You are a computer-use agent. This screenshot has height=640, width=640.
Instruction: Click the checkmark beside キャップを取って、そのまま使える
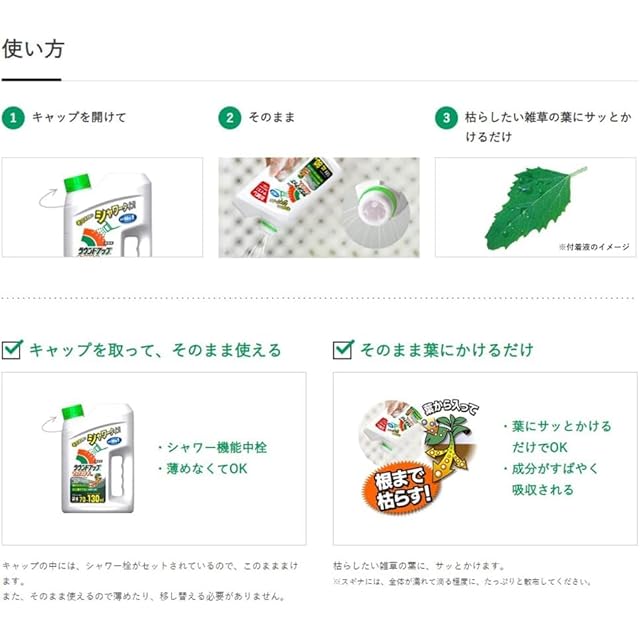coord(12,350)
